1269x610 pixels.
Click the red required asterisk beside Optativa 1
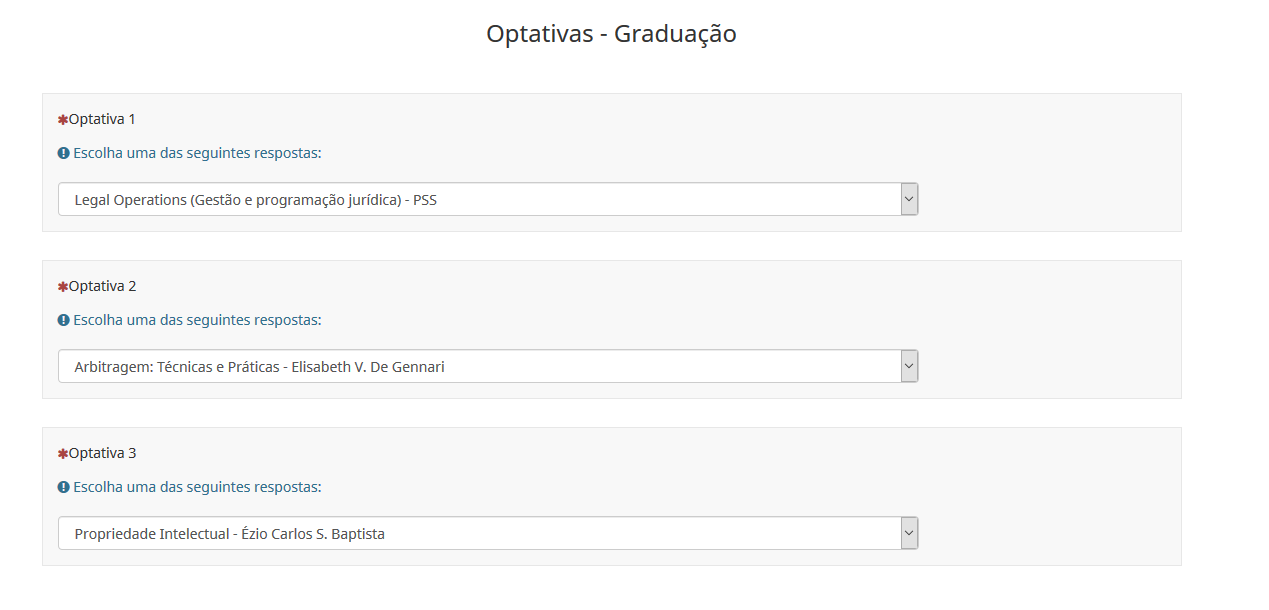click(63, 120)
